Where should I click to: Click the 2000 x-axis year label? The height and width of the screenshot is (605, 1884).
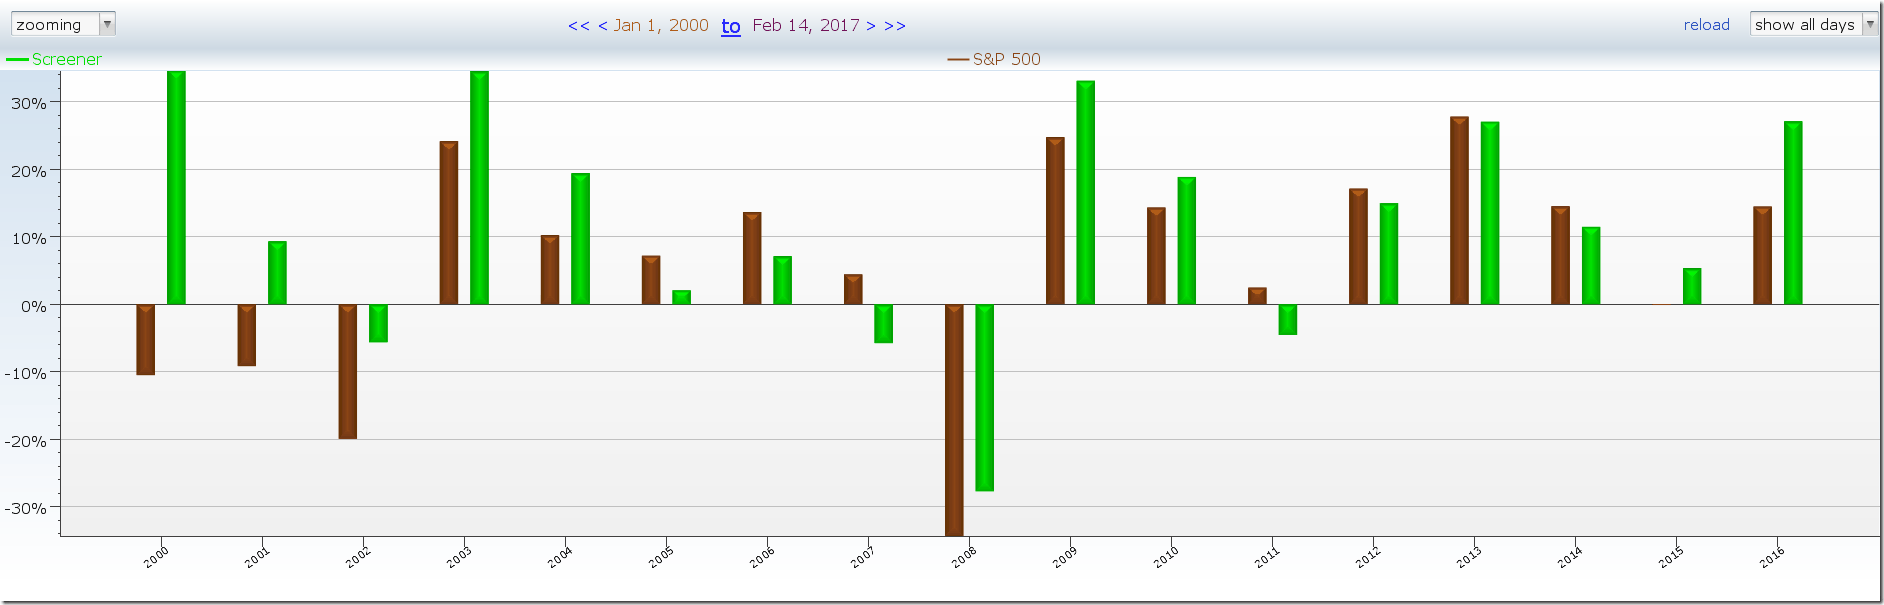tap(156, 557)
